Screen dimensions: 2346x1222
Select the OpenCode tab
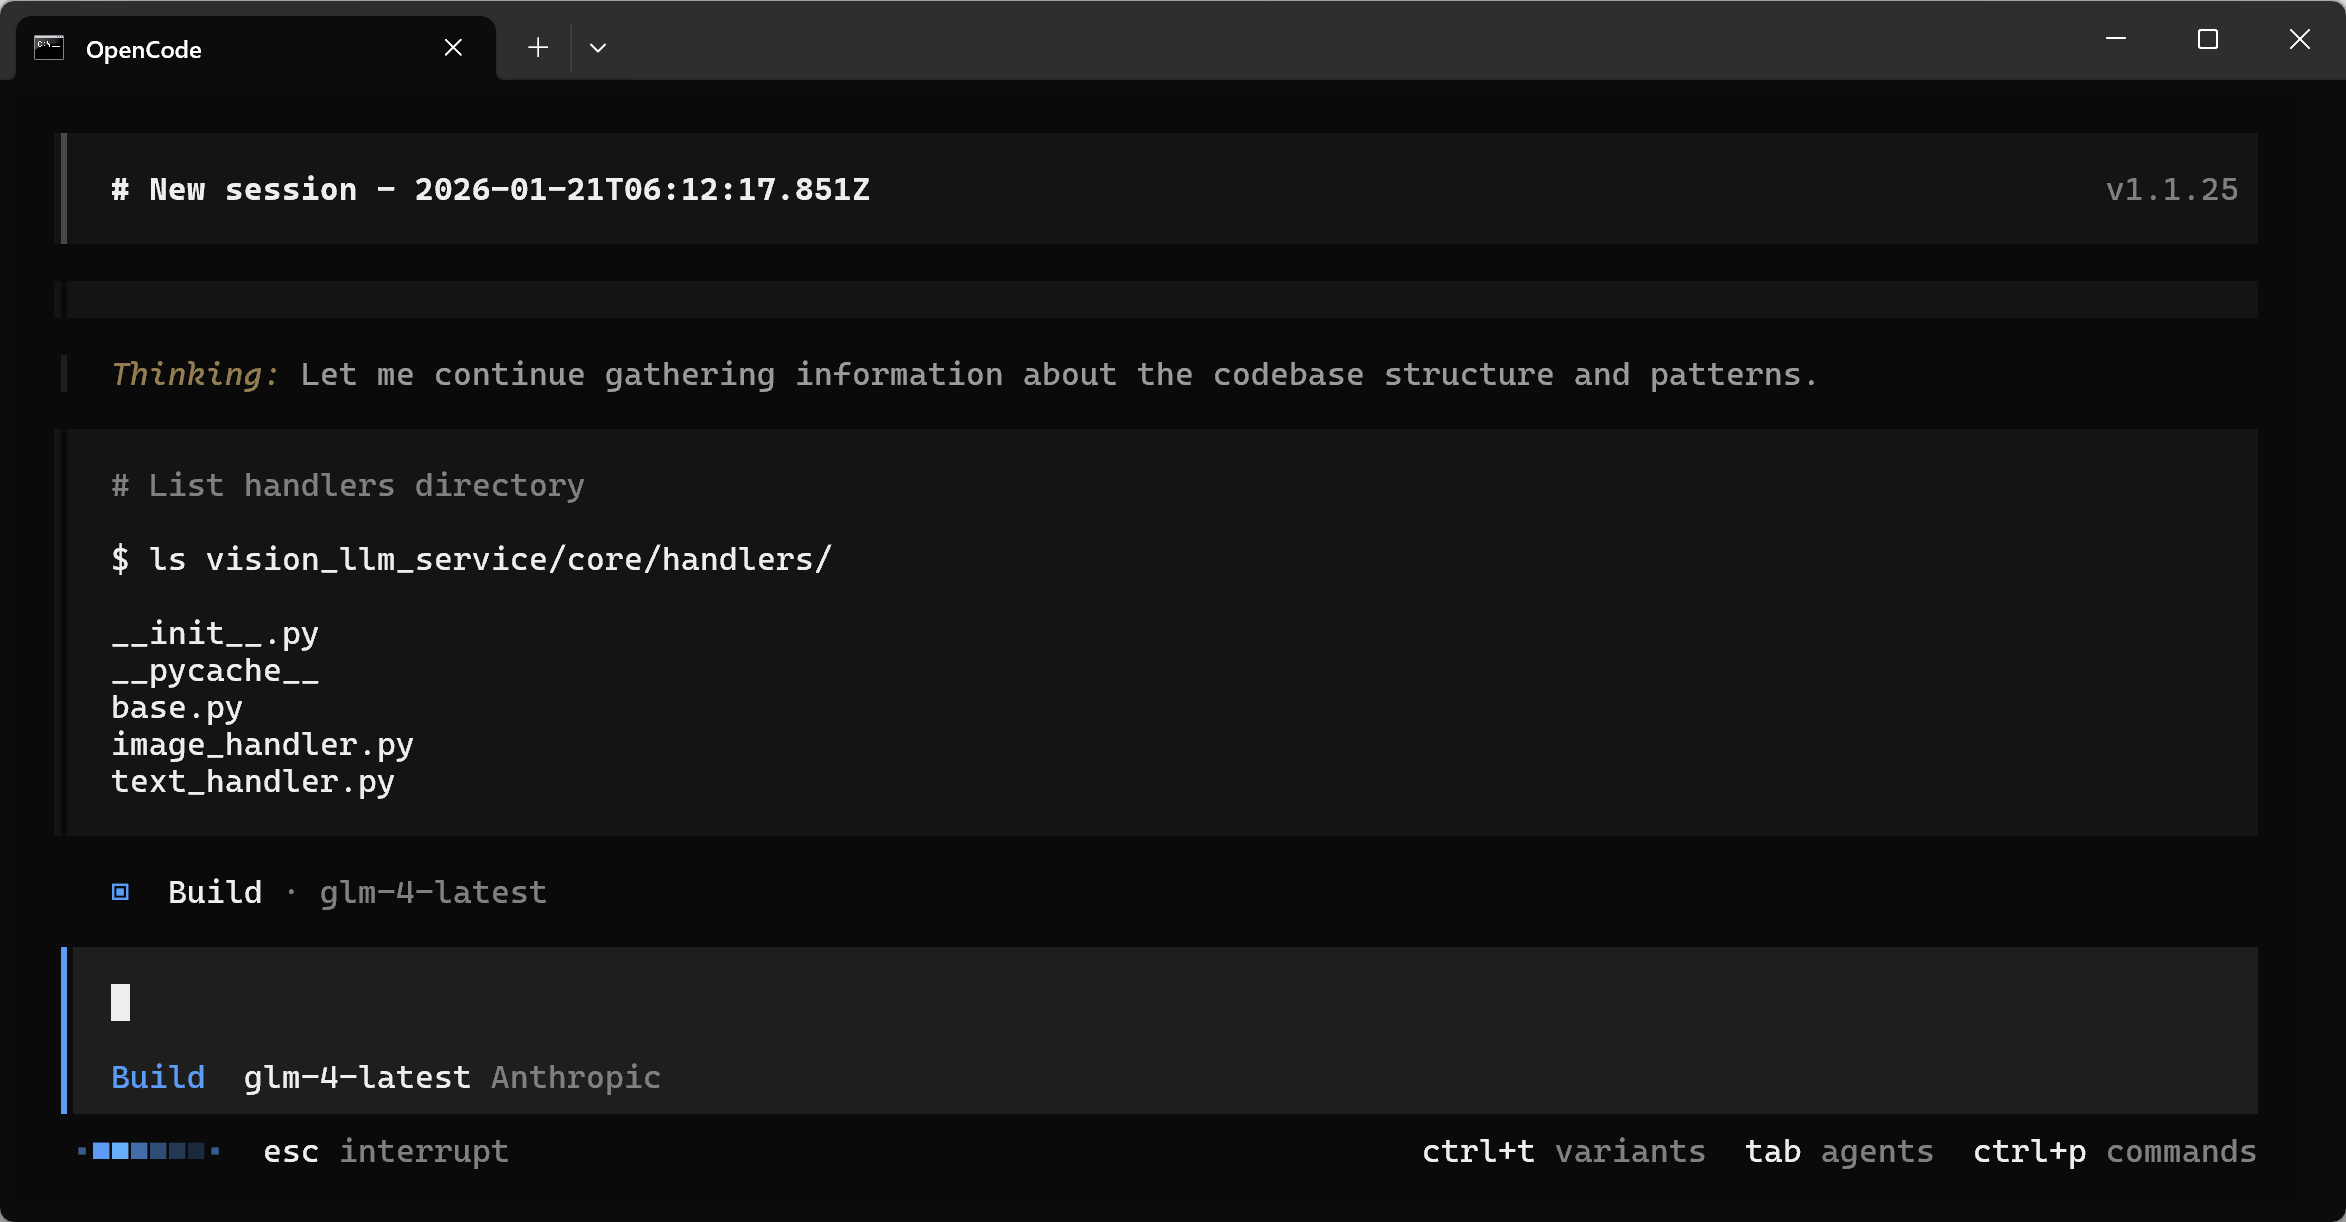tap(250, 49)
